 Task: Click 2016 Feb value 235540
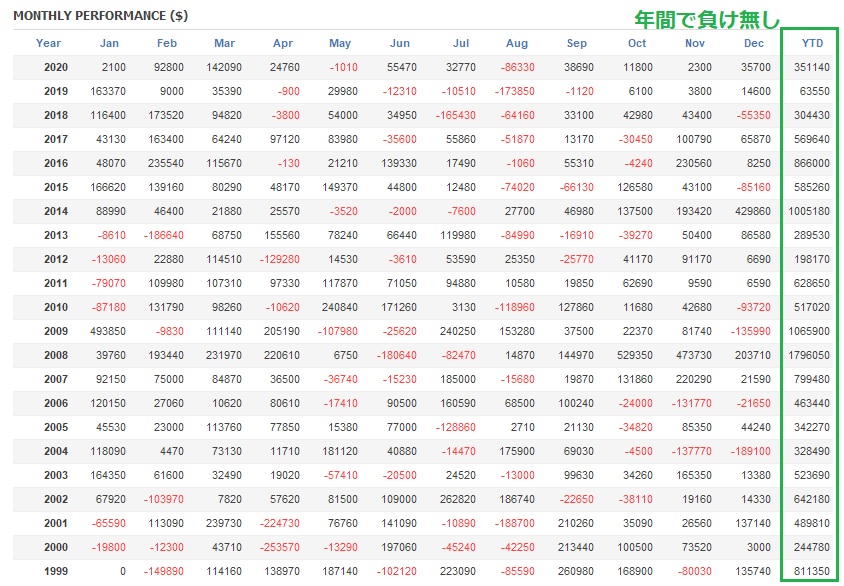166,163
